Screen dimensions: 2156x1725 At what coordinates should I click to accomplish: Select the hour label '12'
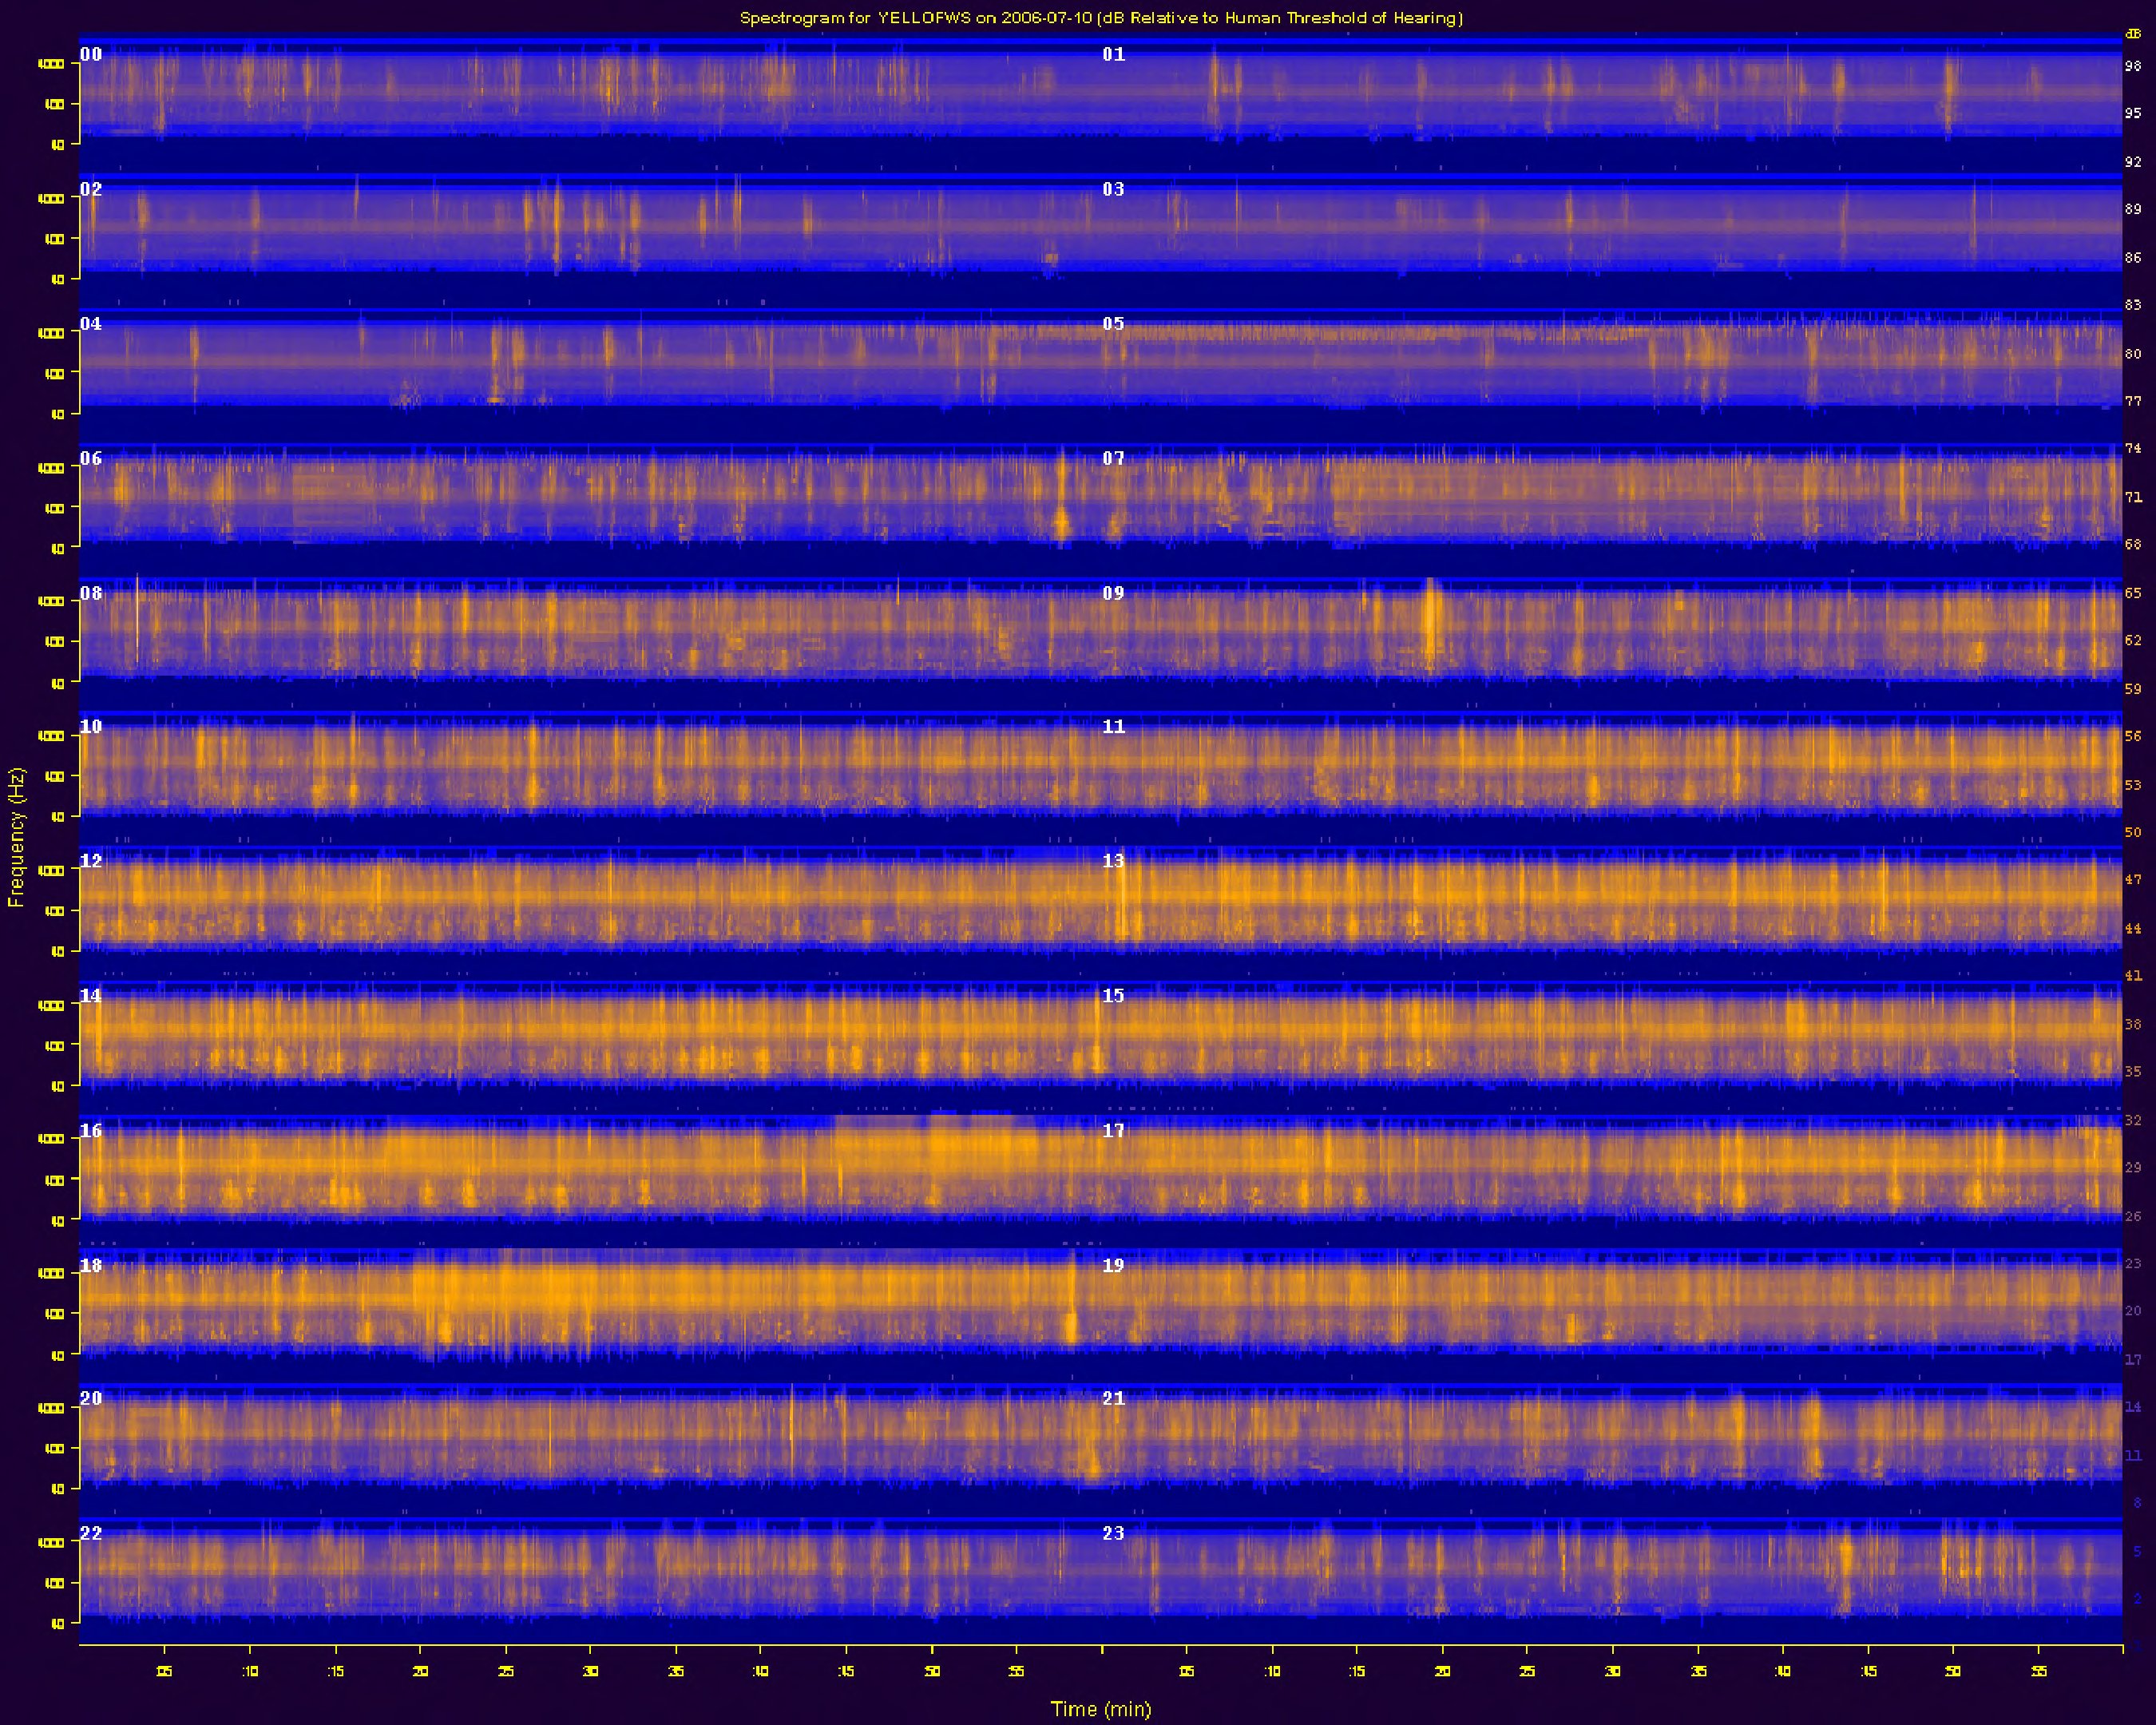point(91,861)
